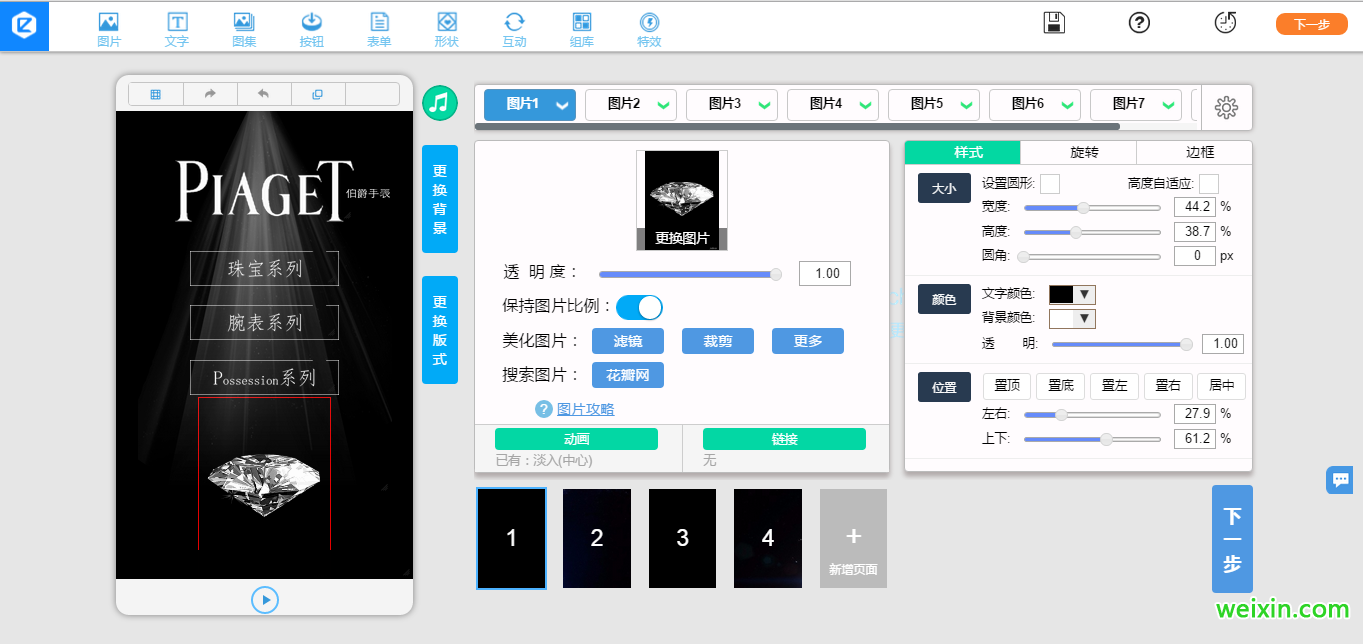Select page thumbnail 2
This screenshot has width=1363, height=644.
click(597, 538)
